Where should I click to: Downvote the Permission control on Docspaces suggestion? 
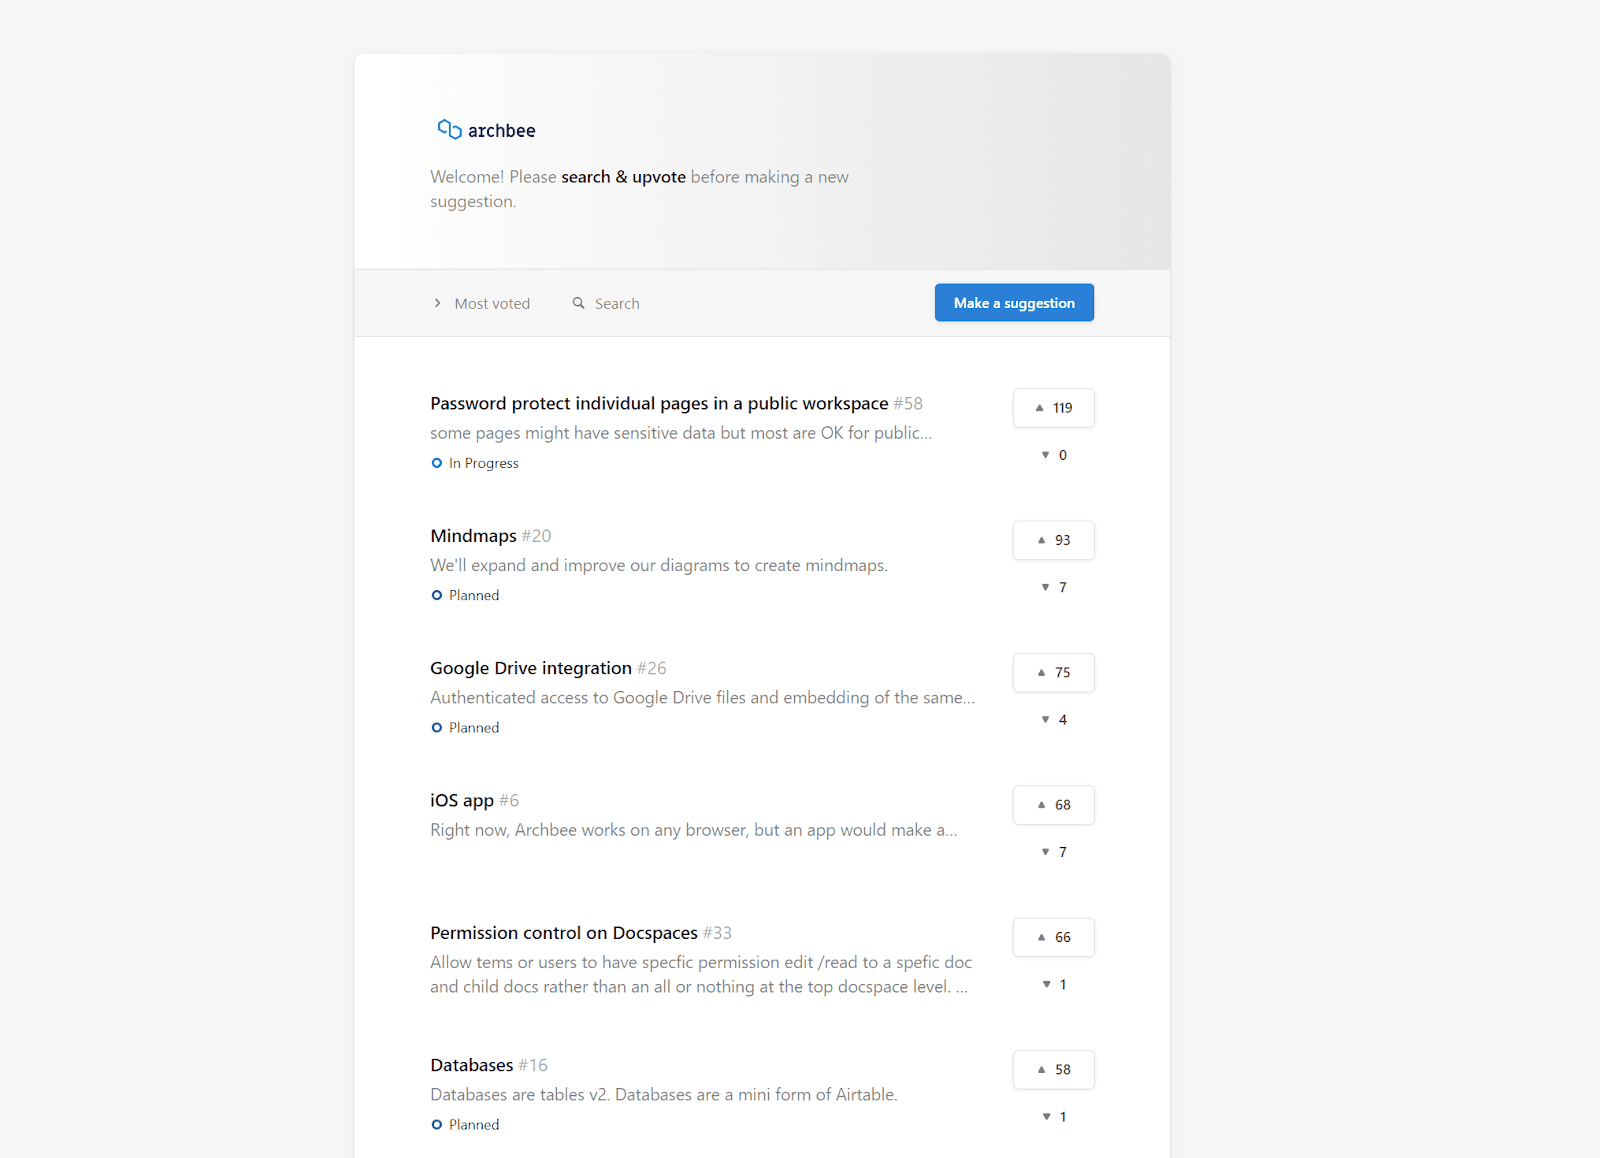pyautogui.click(x=1053, y=985)
